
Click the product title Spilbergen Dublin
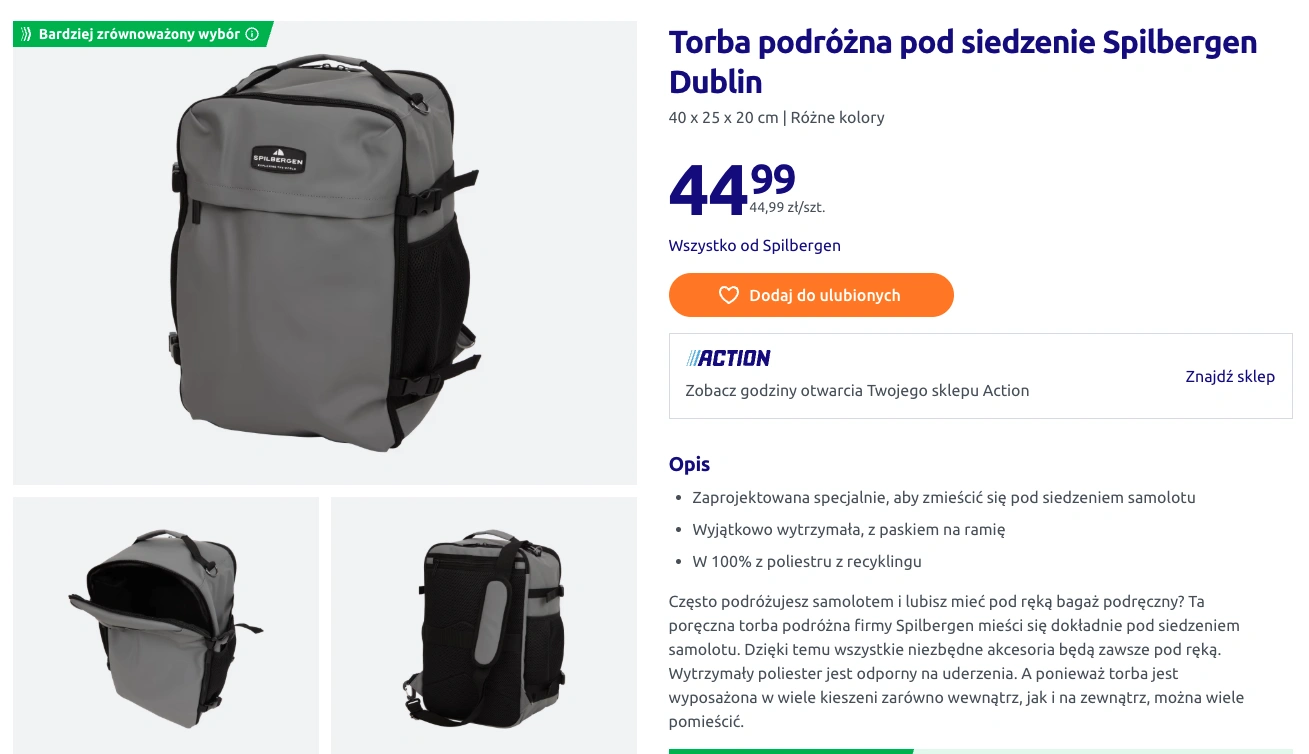click(963, 61)
